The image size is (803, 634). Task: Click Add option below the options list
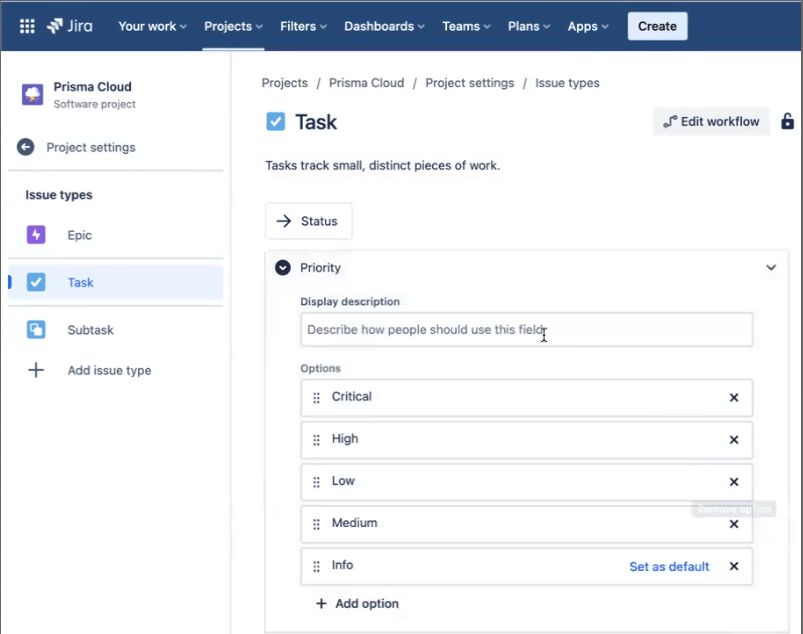pos(357,604)
